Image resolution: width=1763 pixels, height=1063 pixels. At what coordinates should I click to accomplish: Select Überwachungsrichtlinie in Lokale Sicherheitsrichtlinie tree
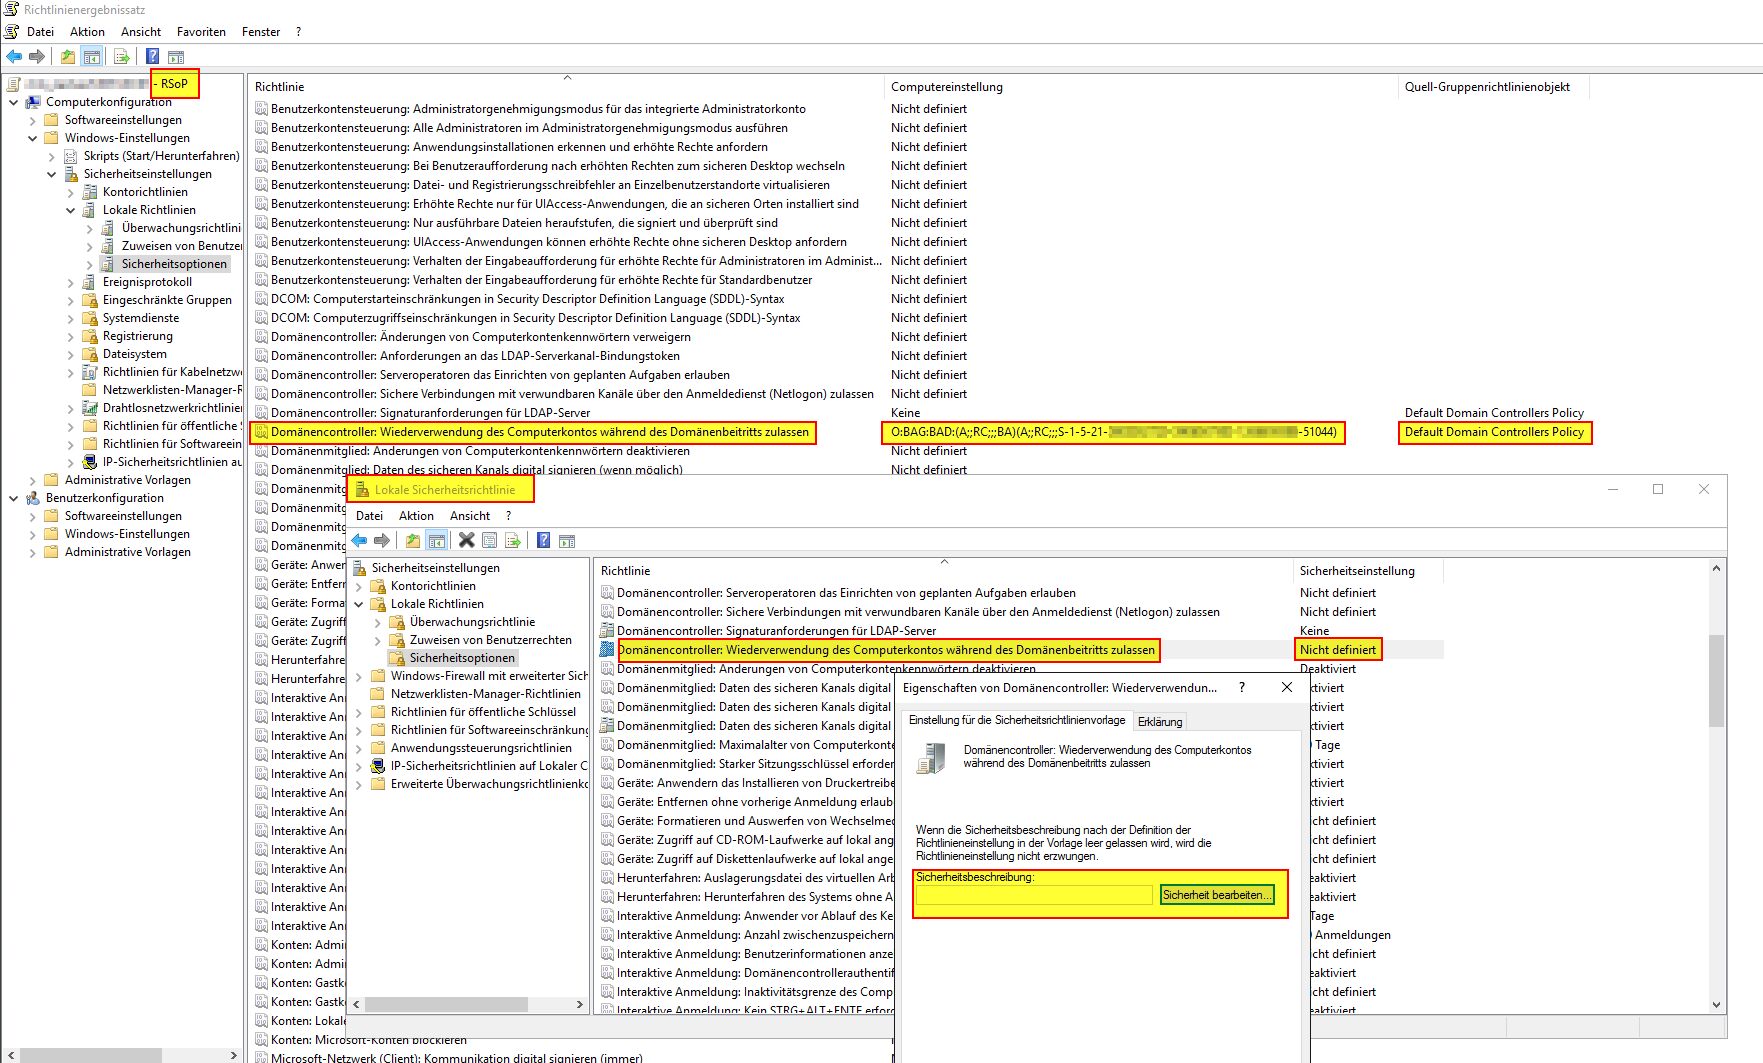(x=472, y=622)
